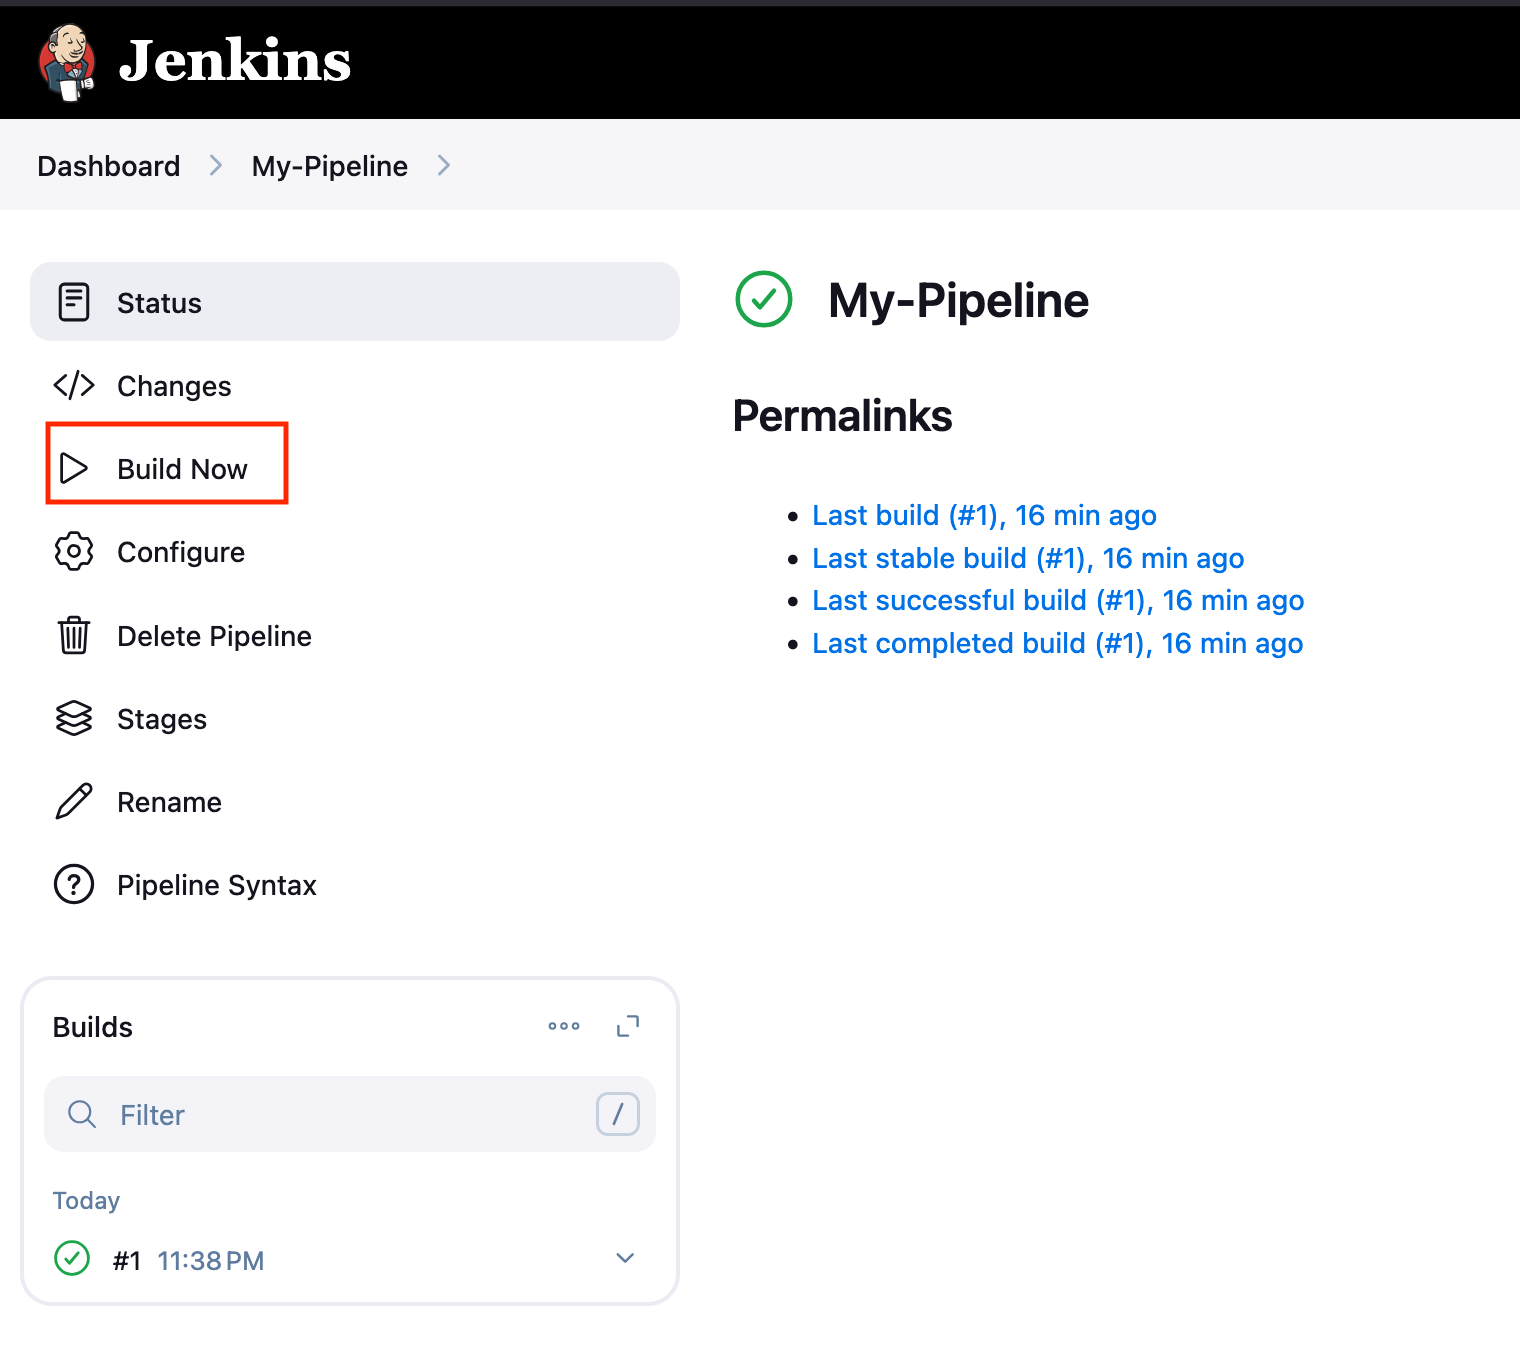This screenshot has width=1520, height=1348.
Task: Open Stages view
Action: [162, 719]
